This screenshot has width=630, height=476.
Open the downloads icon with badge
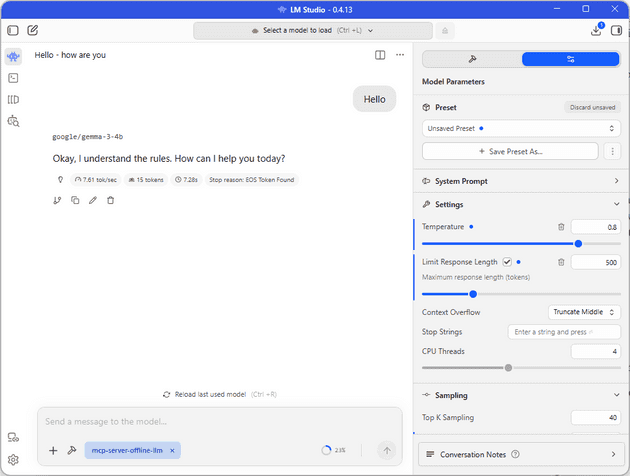coord(596,30)
